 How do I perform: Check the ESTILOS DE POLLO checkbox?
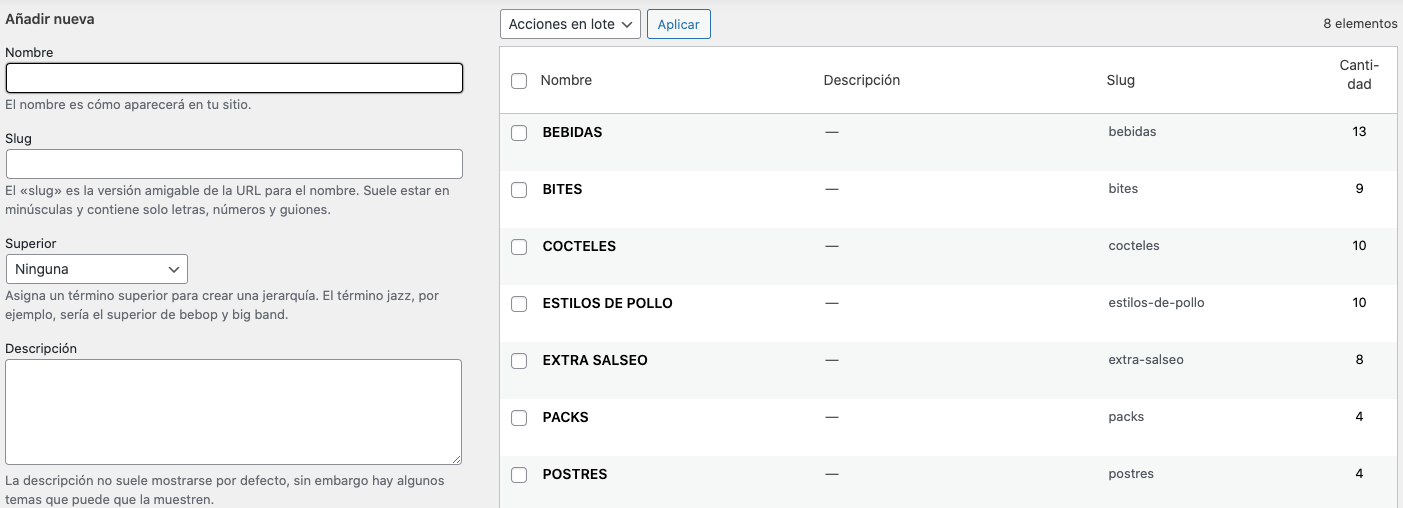pyautogui.click(x=519, y=304)
